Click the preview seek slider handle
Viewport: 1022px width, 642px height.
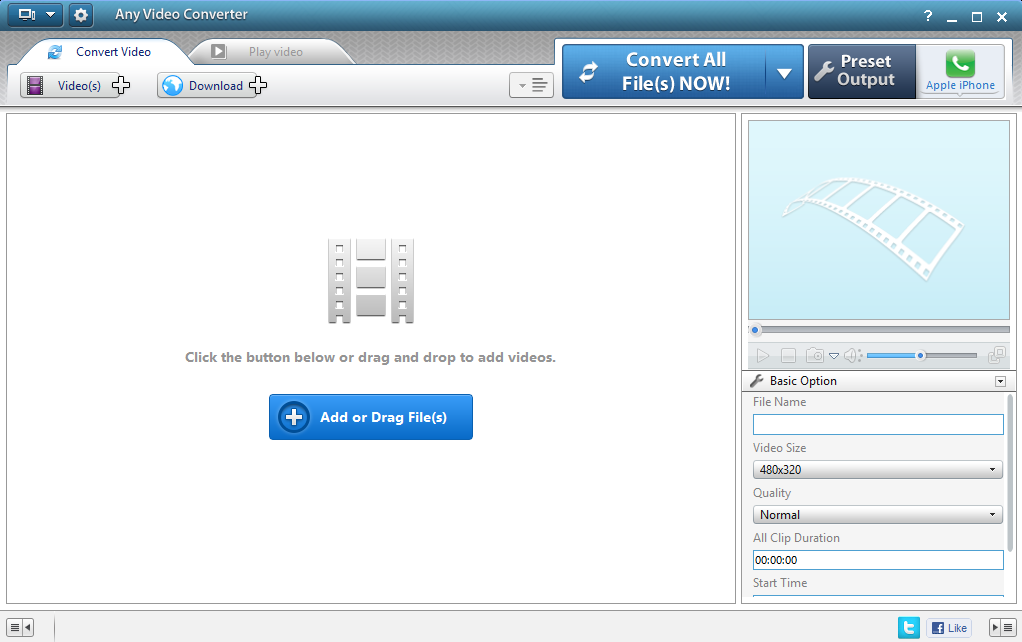click(x=755, y=330)
